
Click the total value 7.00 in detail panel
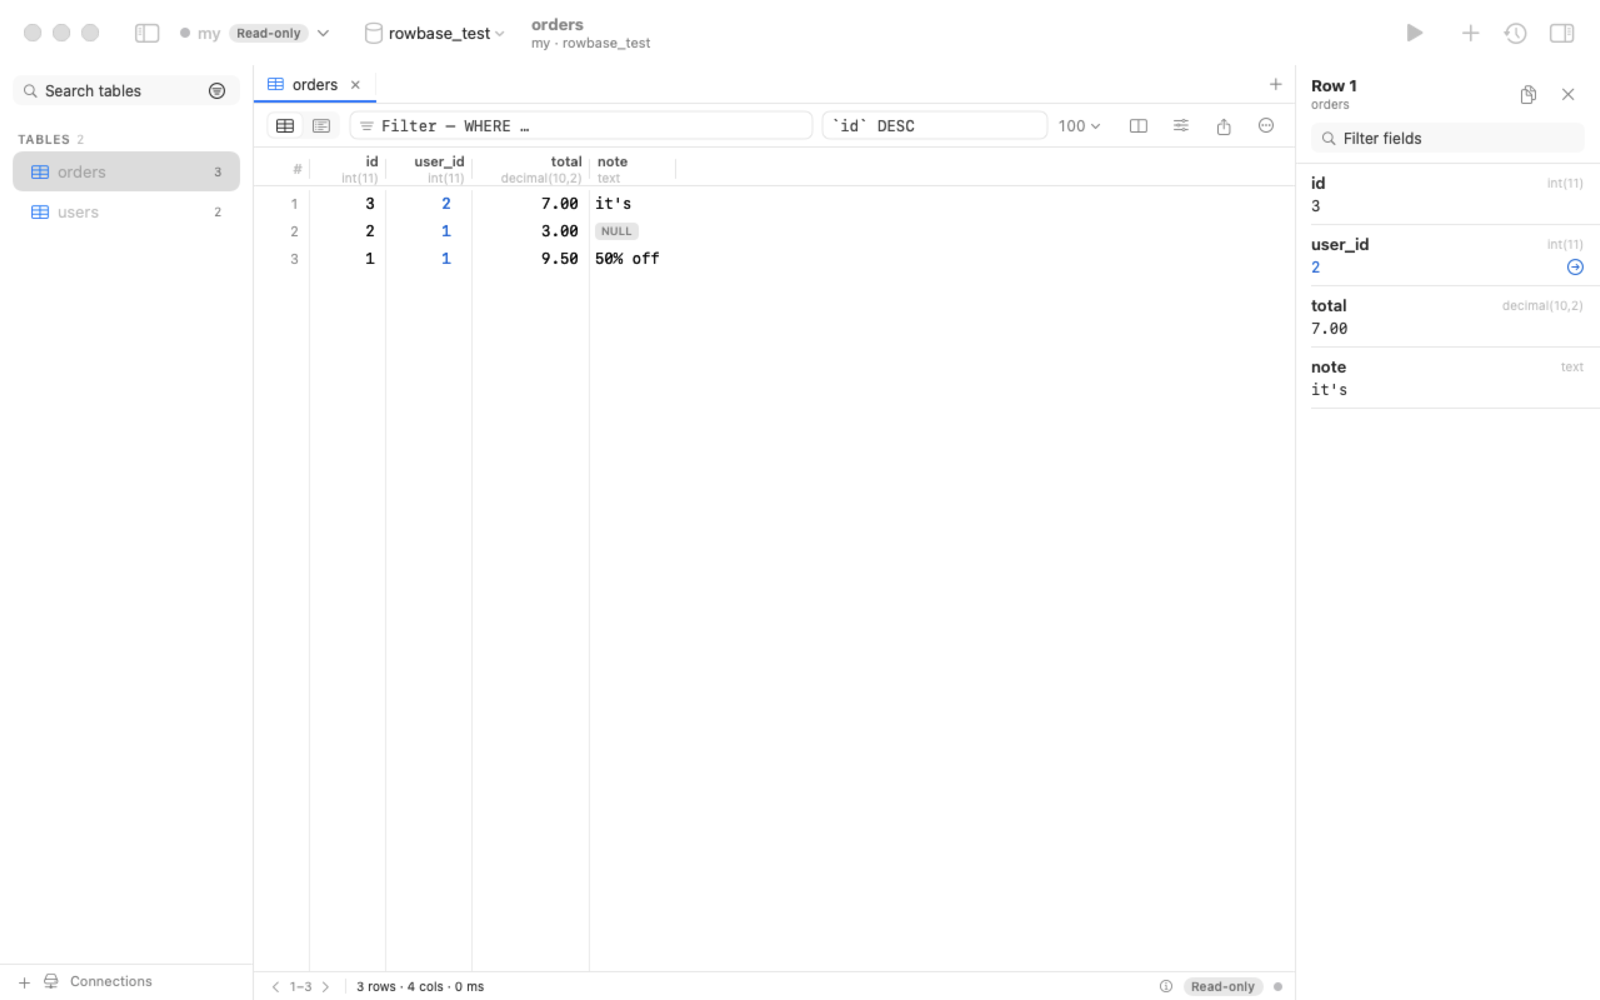coord(1329,329)
